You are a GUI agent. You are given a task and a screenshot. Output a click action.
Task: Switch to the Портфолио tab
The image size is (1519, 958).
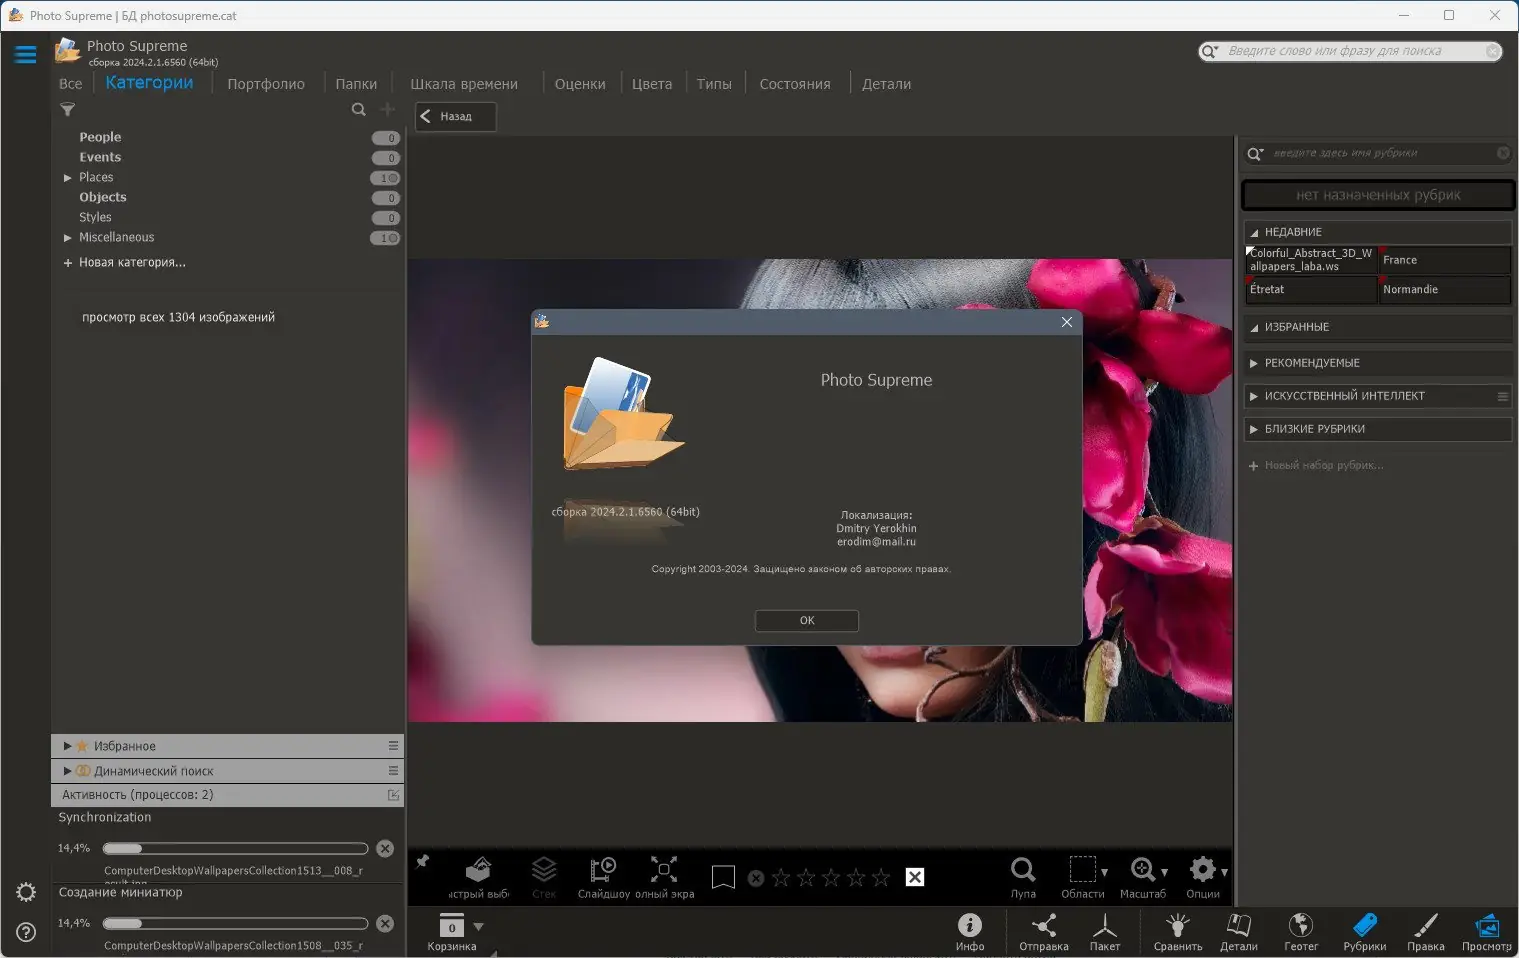pyautogui.click(x=266, y=84)
